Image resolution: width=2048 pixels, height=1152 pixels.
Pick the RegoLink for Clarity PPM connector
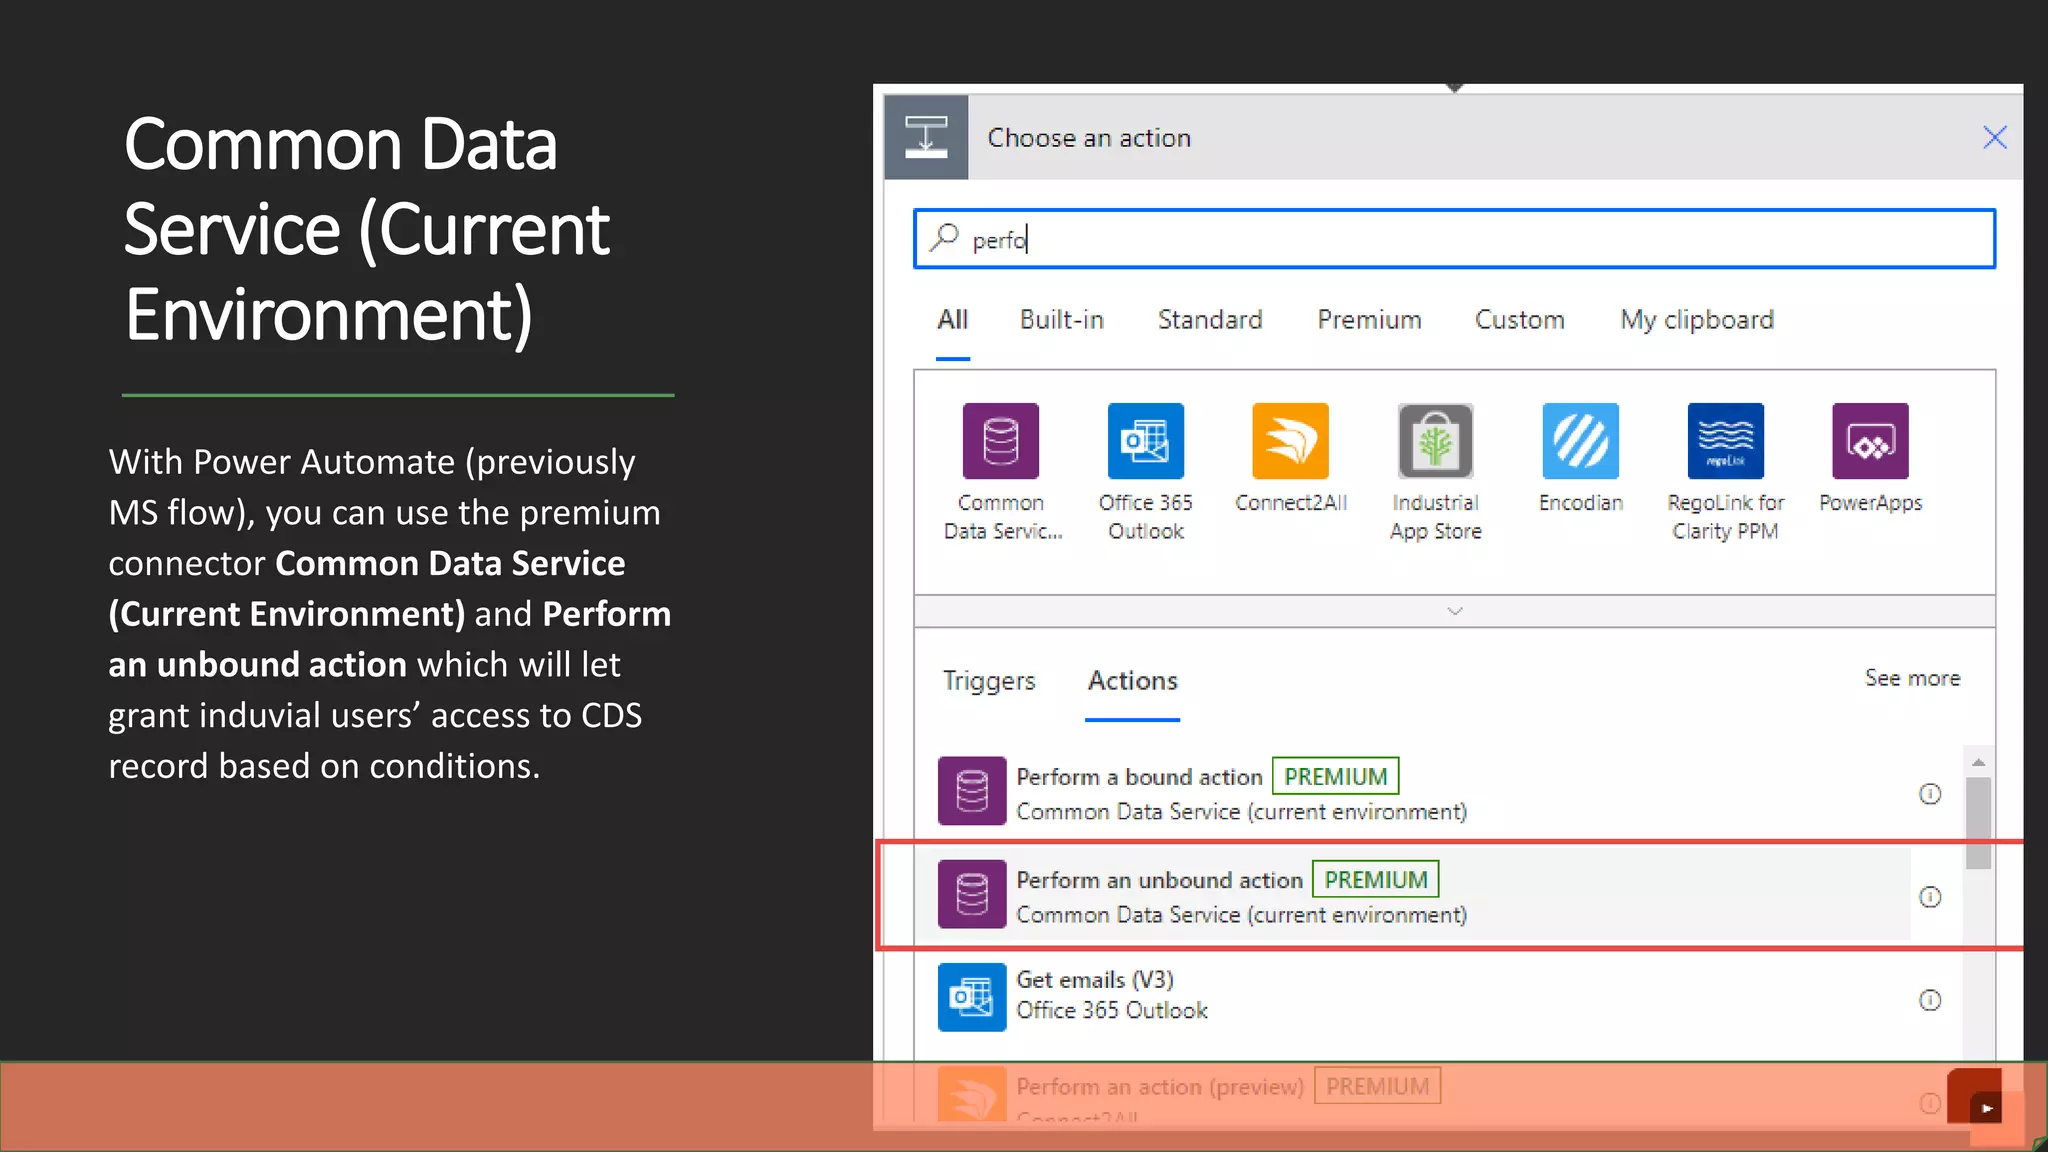[1725, 441]
